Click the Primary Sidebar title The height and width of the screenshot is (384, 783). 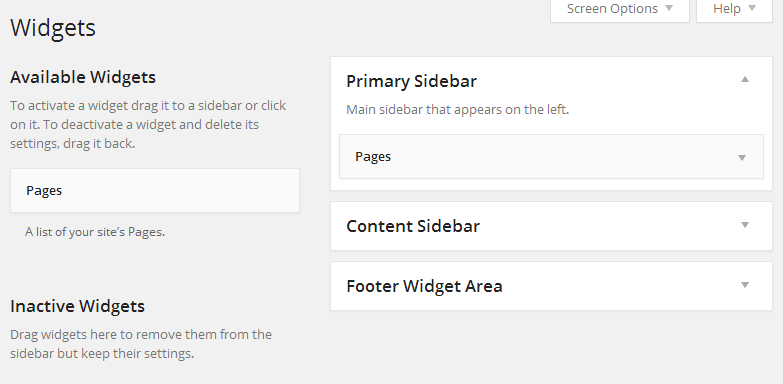click(x=411, y=81)
